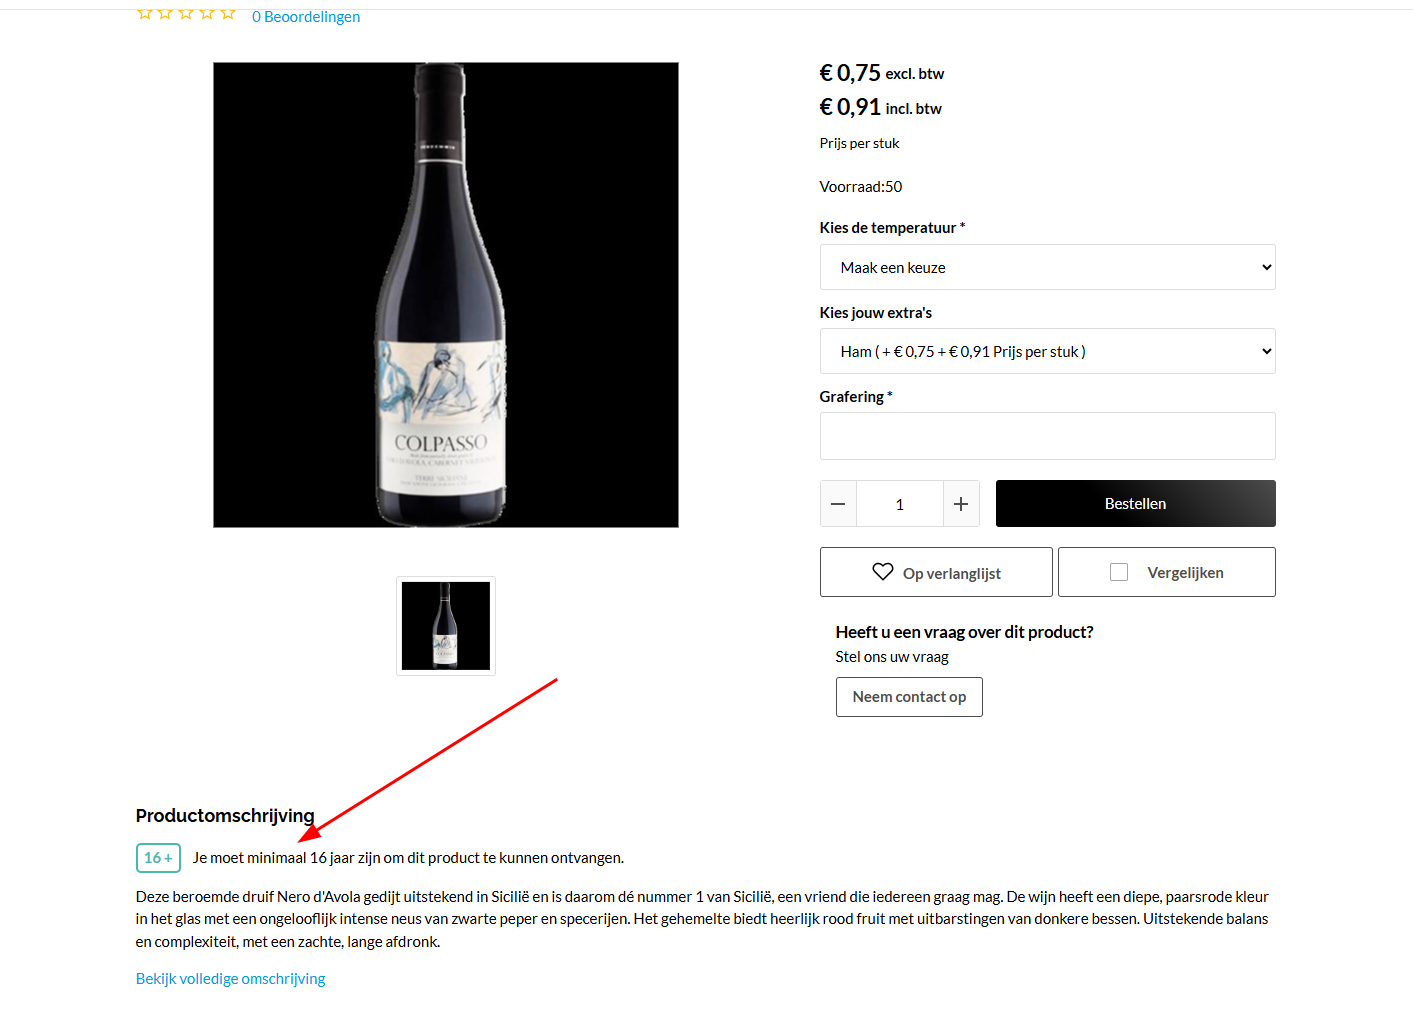Screen dimensions: 1413x1022
Task: Click the large Colpasso bottle image
Action: (446, 295)
